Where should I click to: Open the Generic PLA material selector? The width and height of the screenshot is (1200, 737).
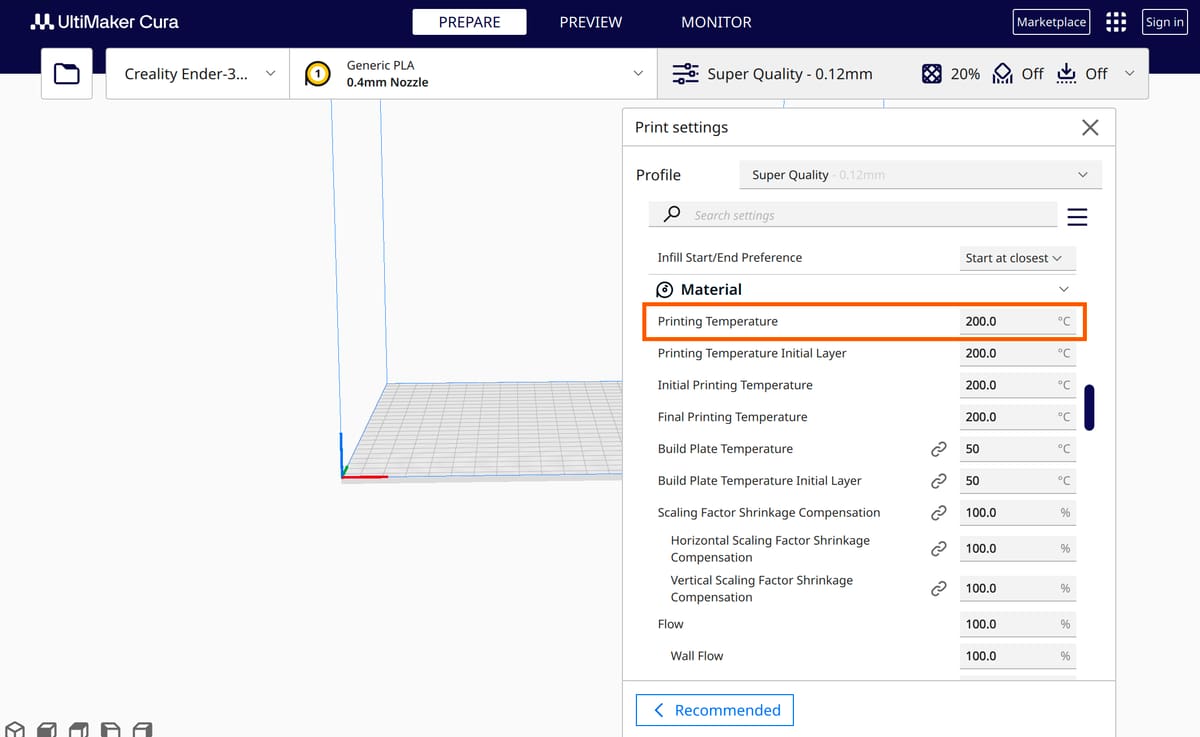click(473, 74)
